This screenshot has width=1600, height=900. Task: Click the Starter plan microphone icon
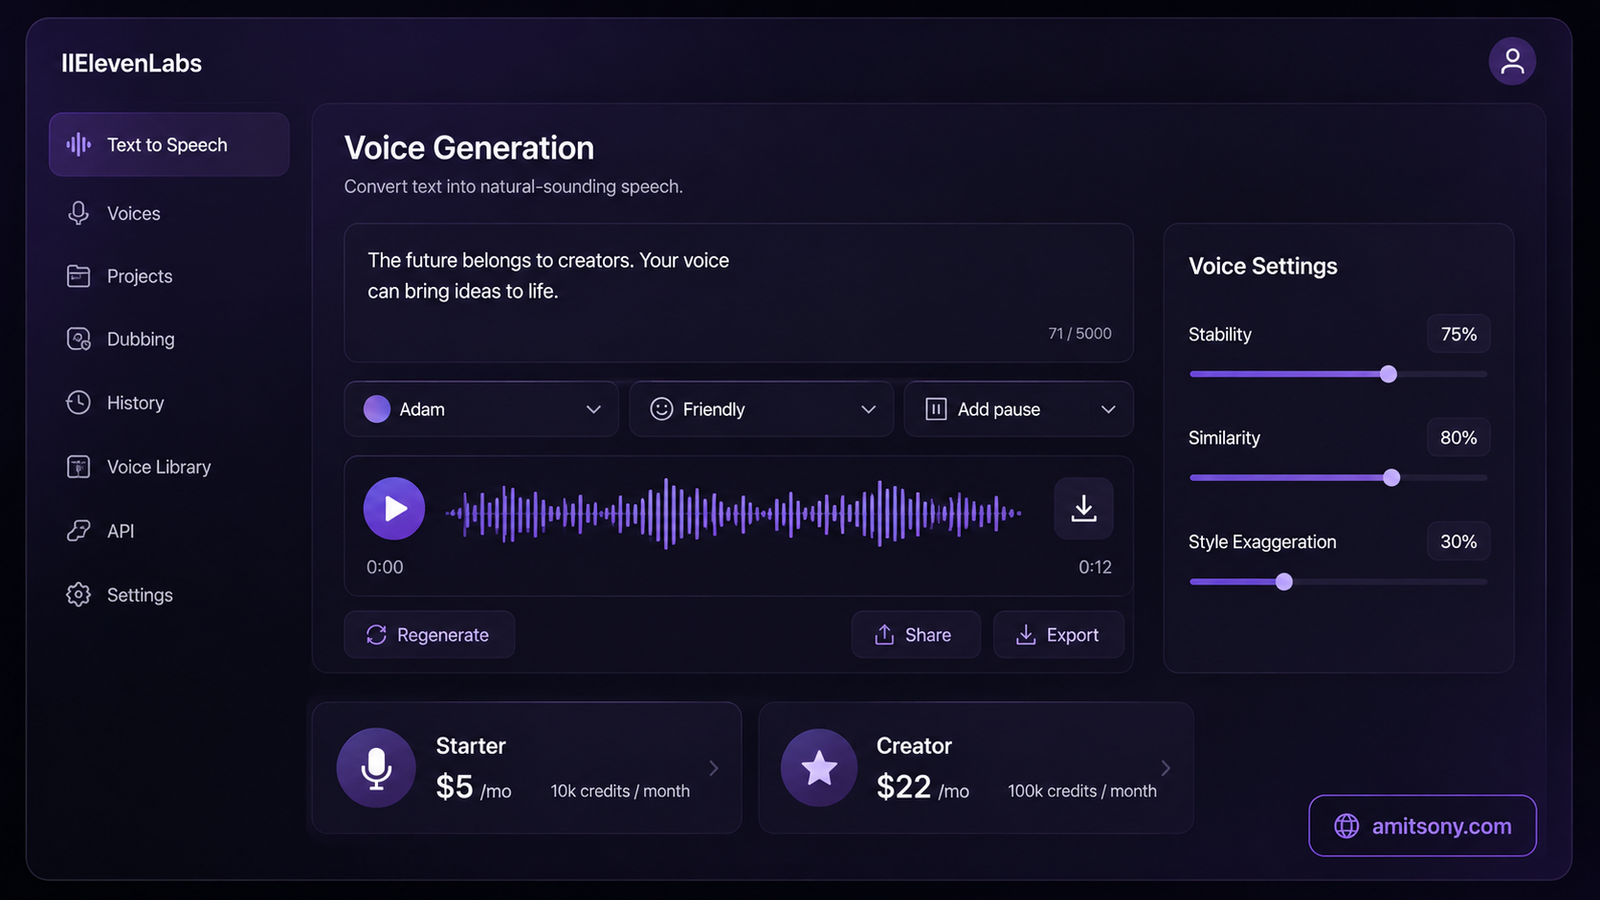click(376, 768)
